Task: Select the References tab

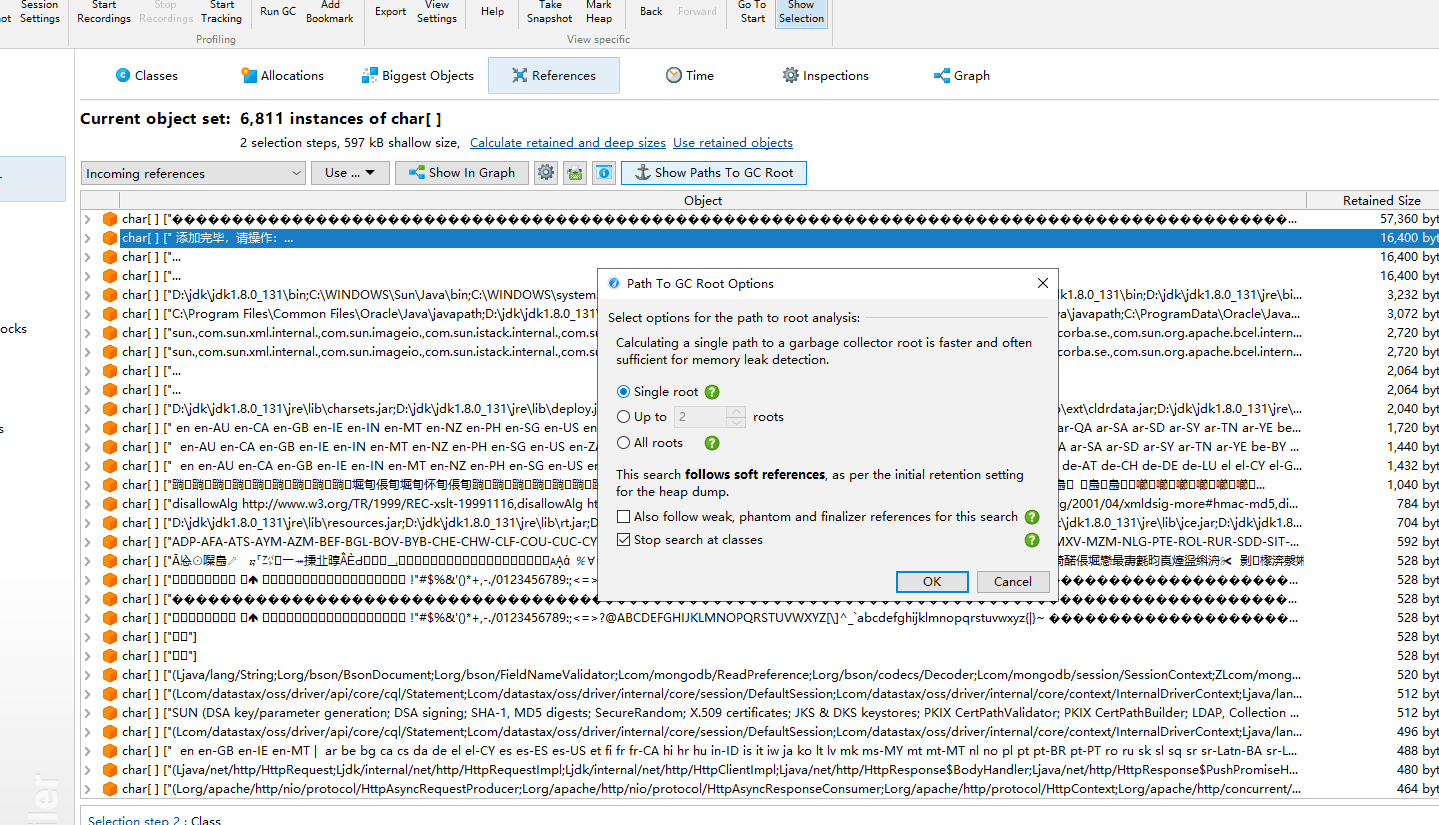Action: [x=554, y=75]
